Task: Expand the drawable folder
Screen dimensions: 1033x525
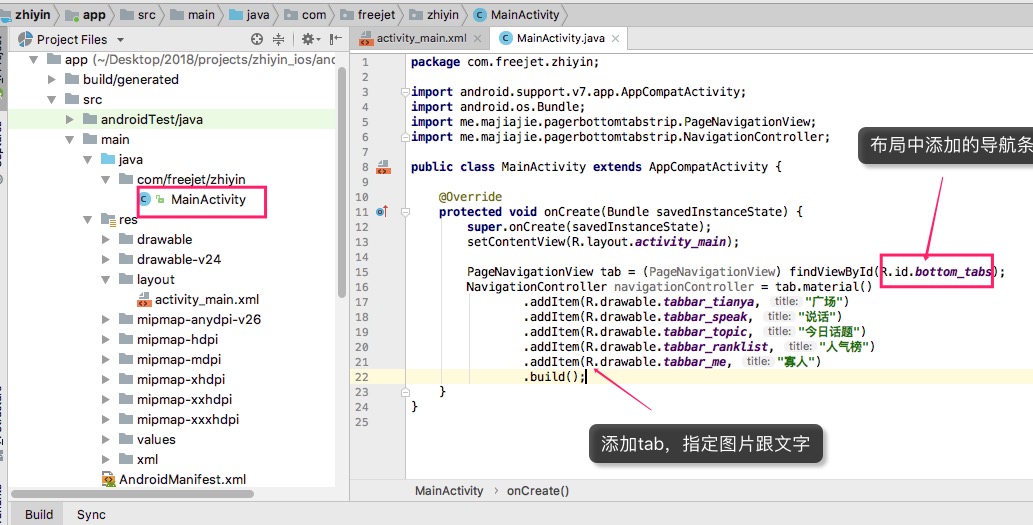Action: click(x=105, y=240)
